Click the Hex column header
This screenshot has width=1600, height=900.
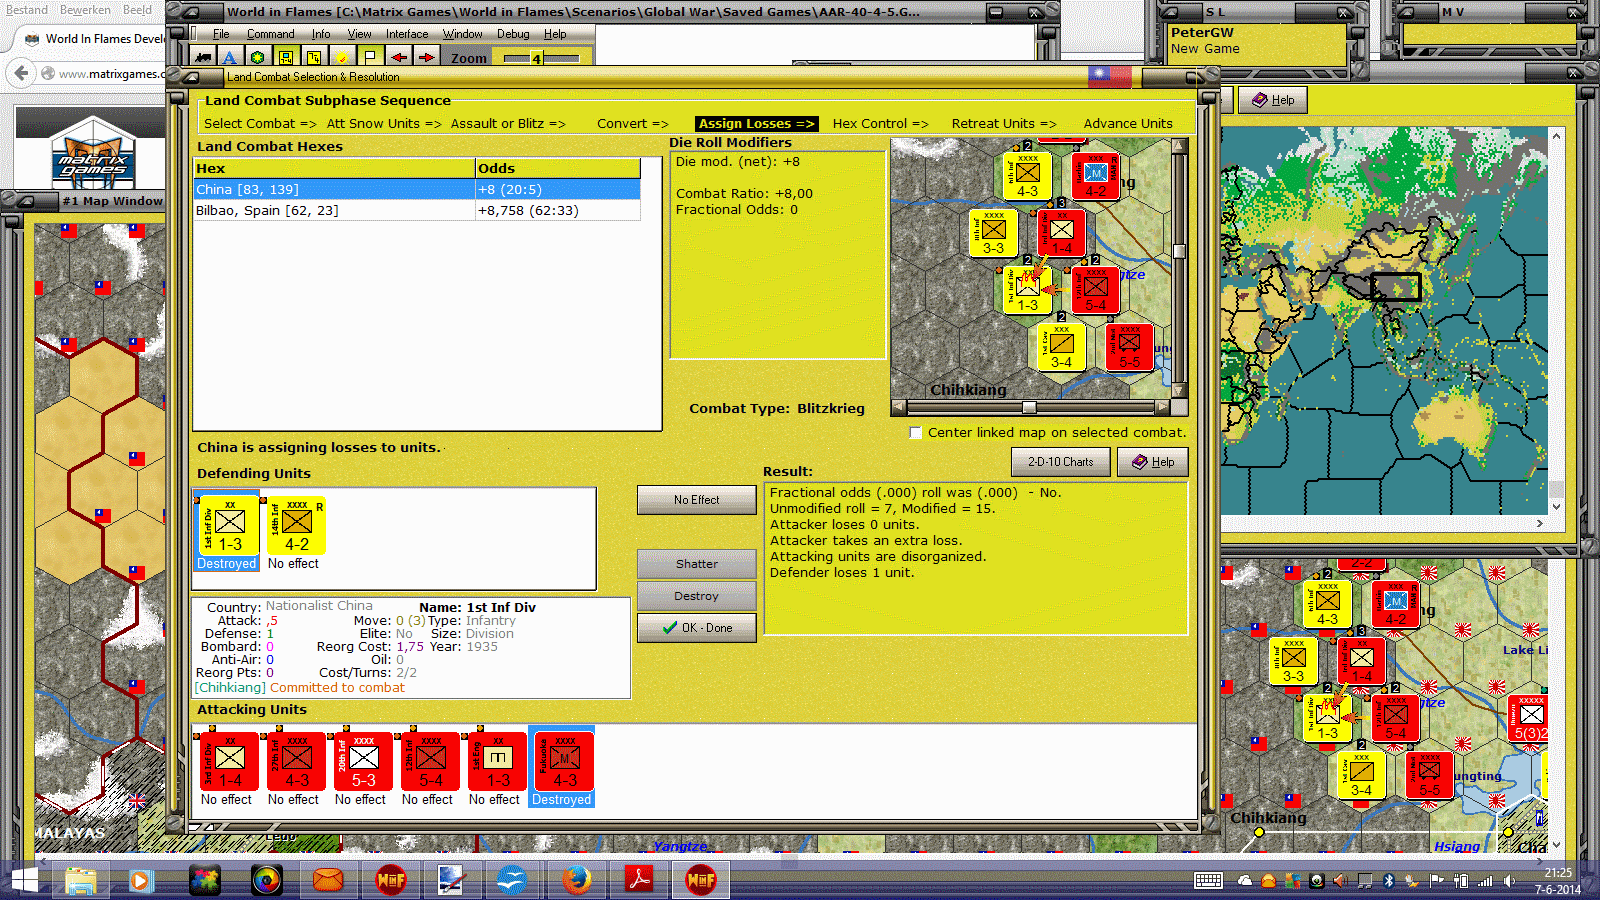pyautogui.click(x=334, y=168)
